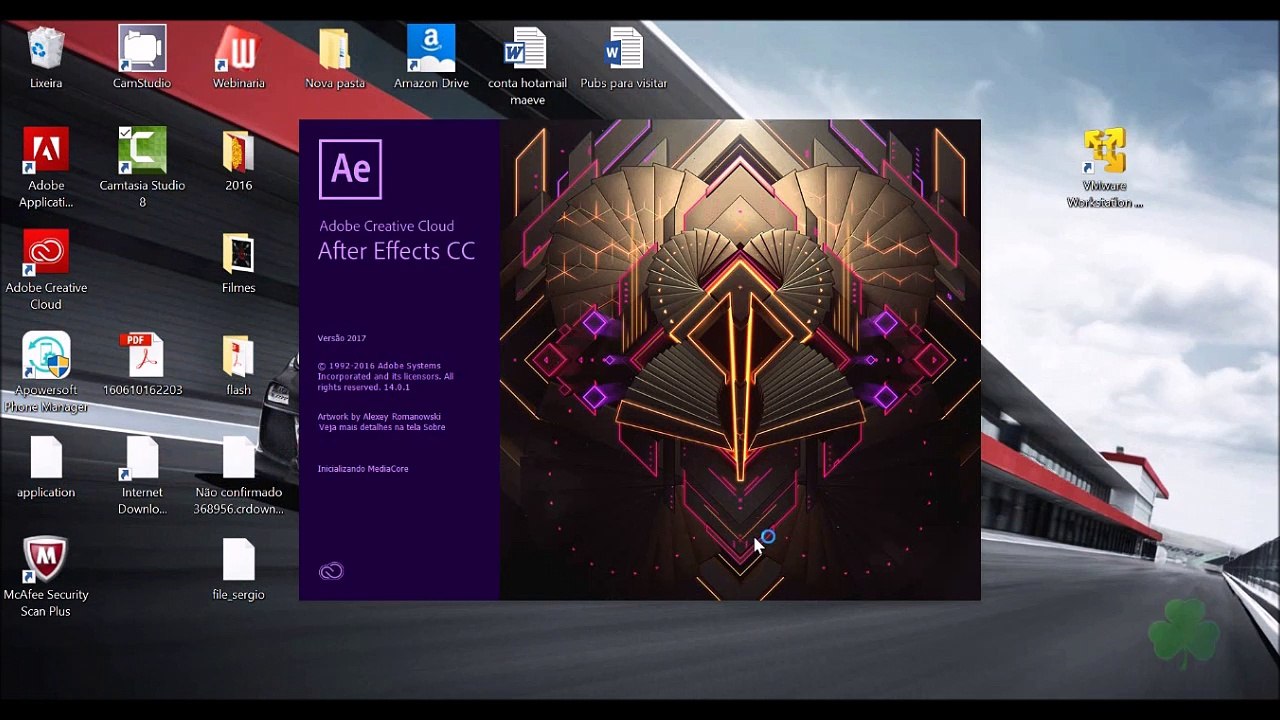Image resolution: width=1280 pixels, height=720 pixels.
Task: Select the Apowersoft Phone Manager shortcut
Action: (46, 372)
